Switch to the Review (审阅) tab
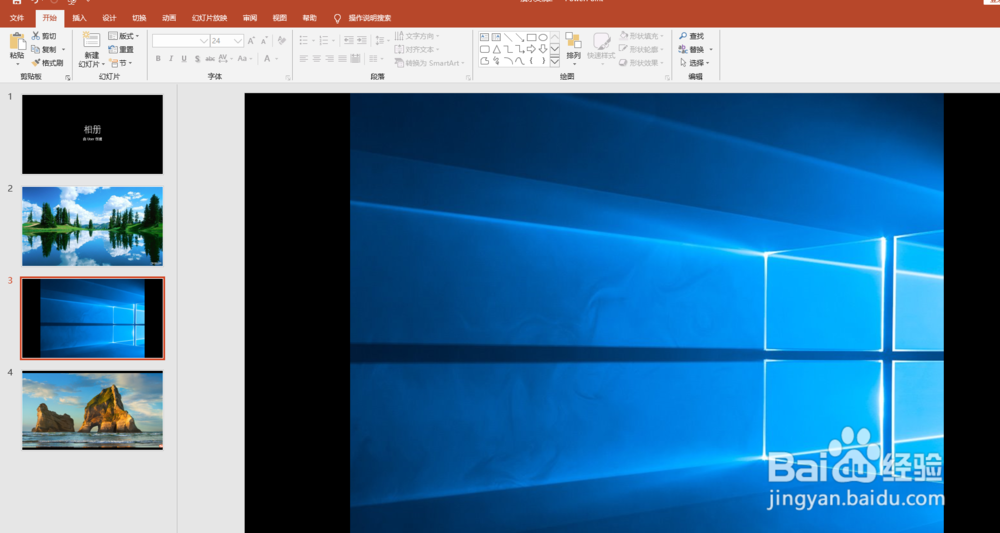Image resolution: width=1000 pixels, height=533 pixels. pyautogui.click(x=250, y=18)
